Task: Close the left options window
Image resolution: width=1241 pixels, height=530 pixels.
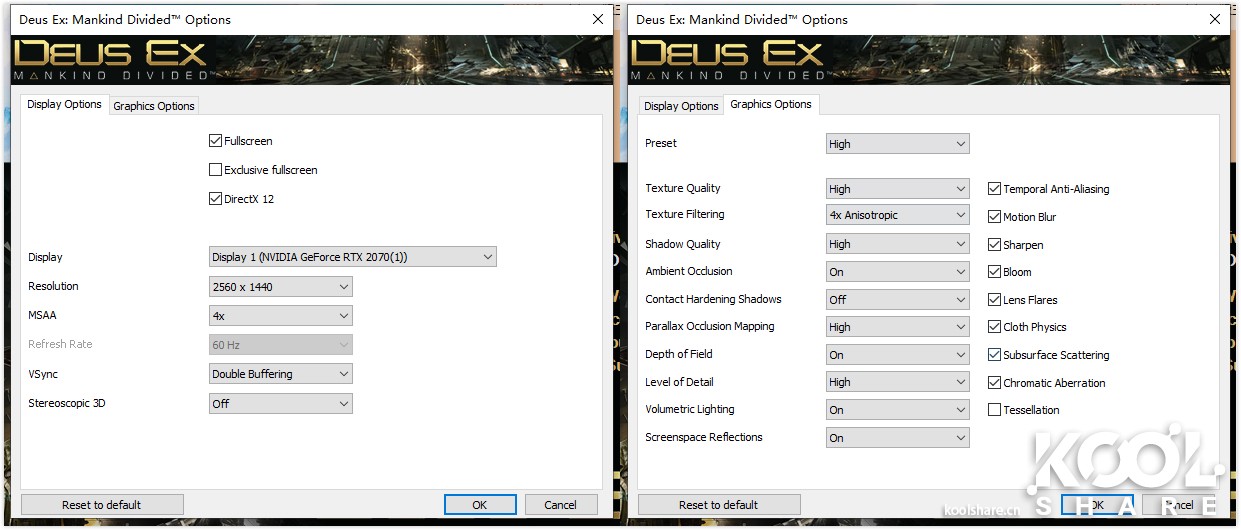Action: [598, 19]
